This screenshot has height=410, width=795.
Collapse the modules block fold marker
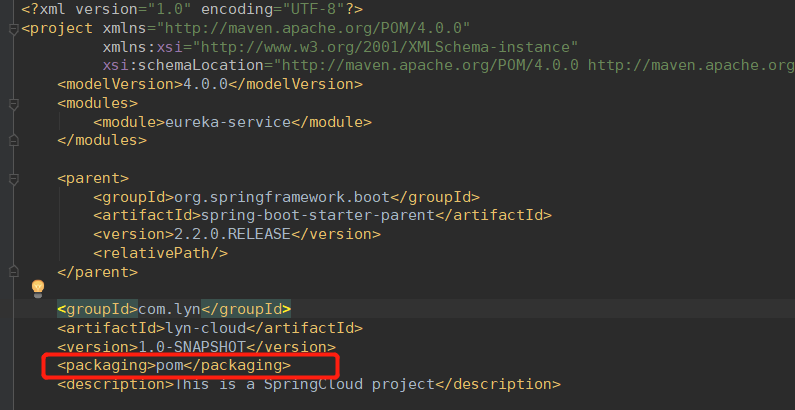pyautogui.click(x=14, y=103)
